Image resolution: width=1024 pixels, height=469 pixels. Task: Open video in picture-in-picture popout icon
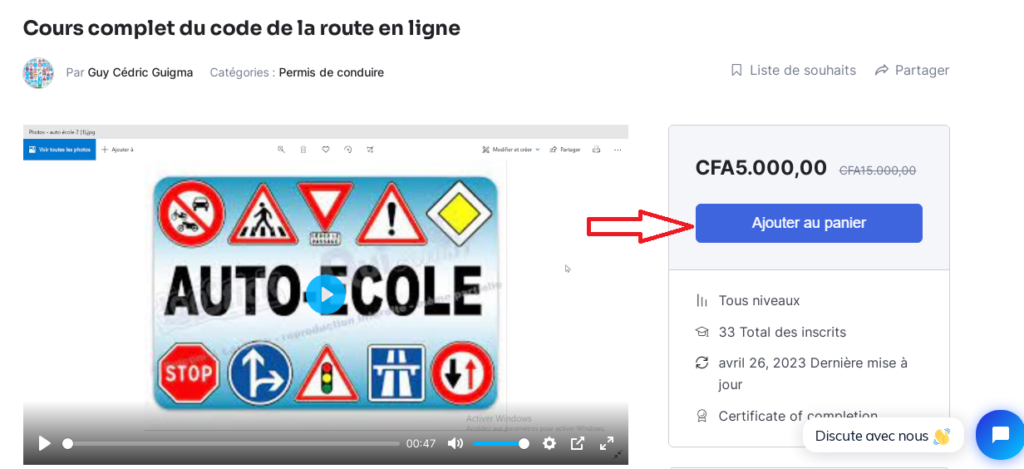pos(577,444)
